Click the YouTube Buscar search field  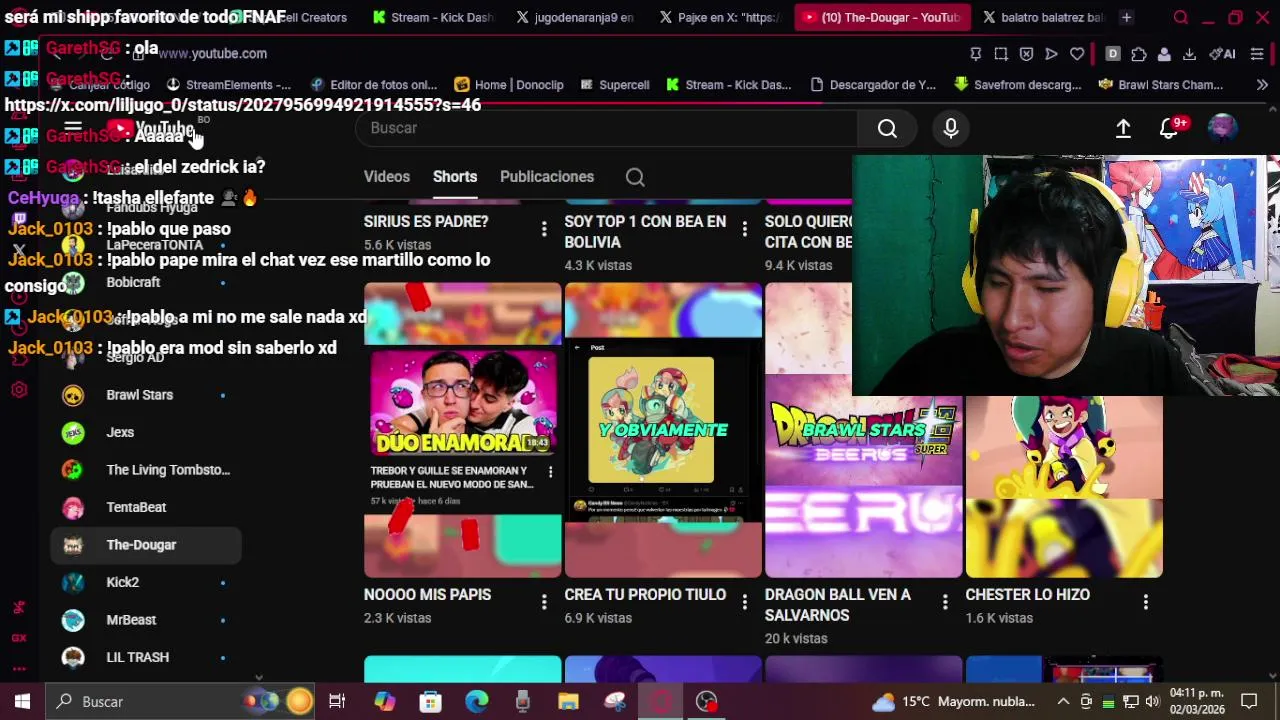click(x=606, y=128)
